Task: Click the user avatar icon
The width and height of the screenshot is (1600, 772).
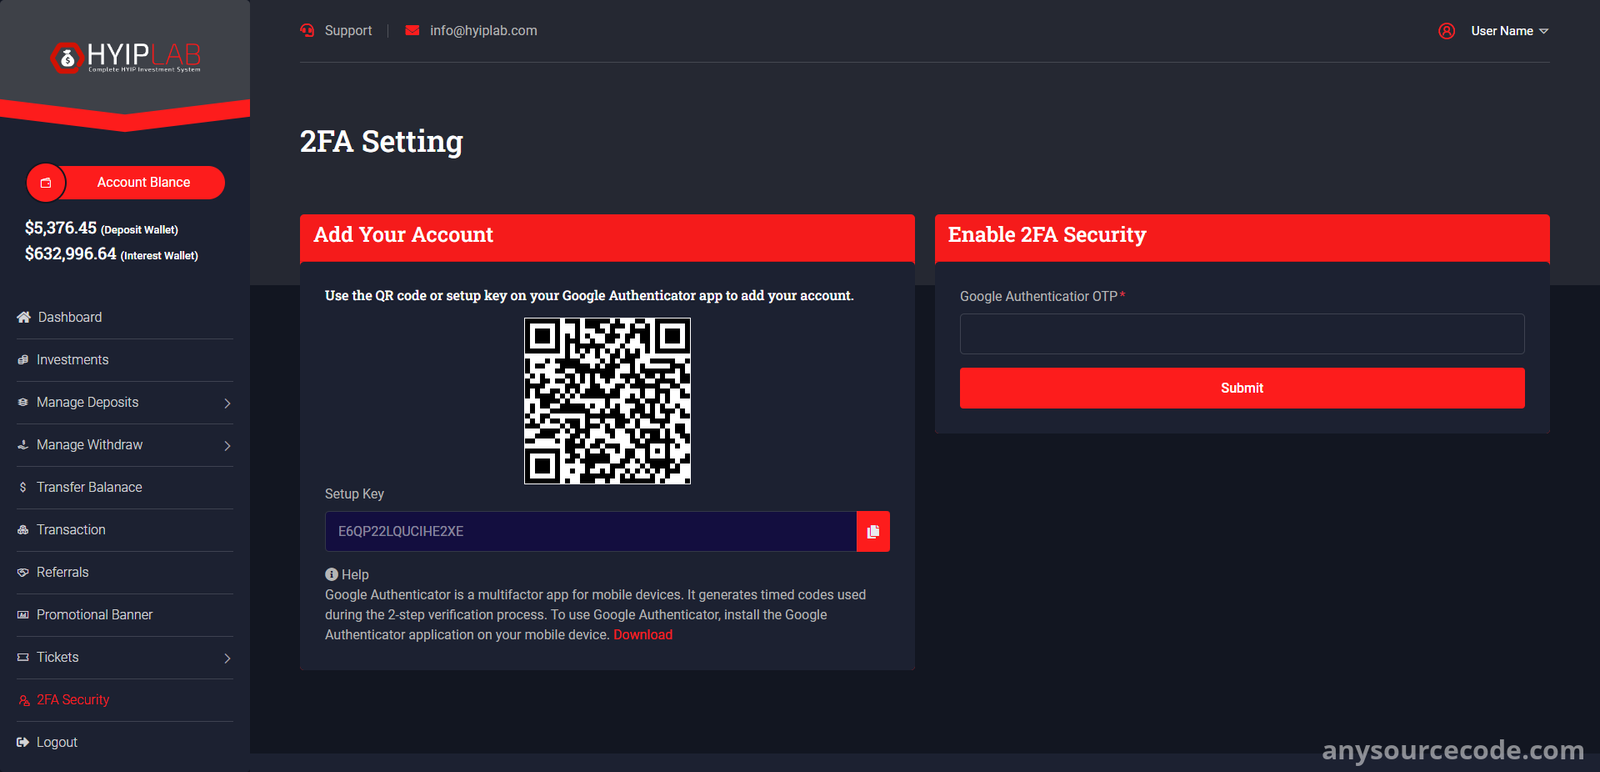Action: (x=1447, y=31)
